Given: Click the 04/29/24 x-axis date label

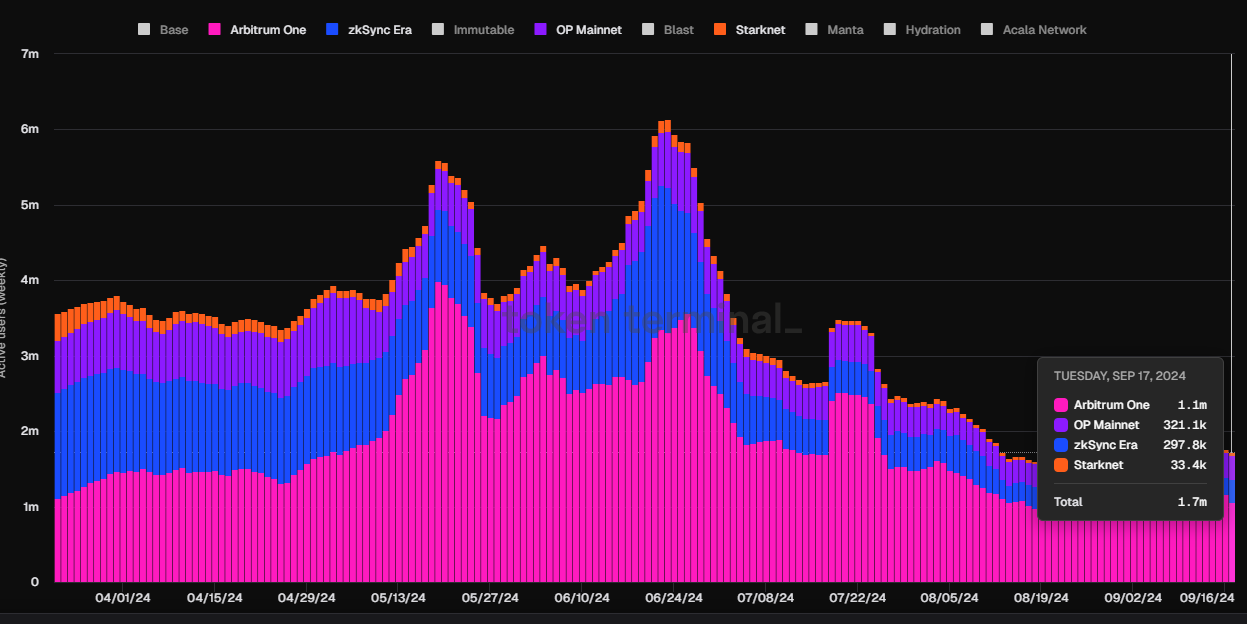Looking at the screenshot, I should [307, 598].
